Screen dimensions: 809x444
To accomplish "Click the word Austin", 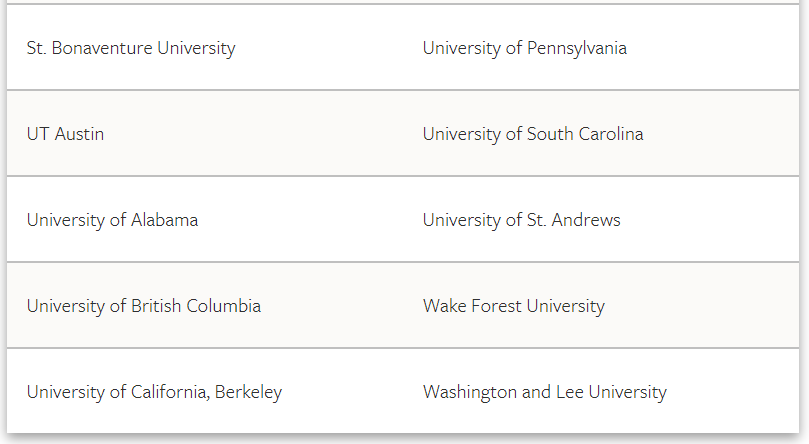I will click(79, 134).
